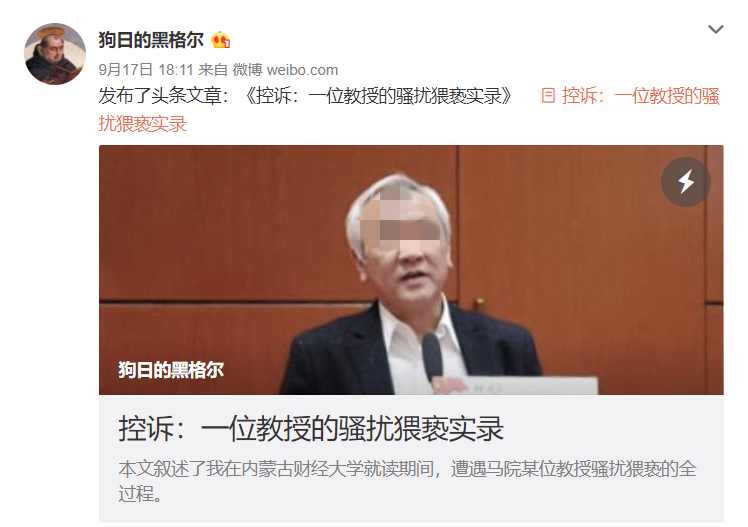Click the crown membership badge icon
Screen dimensions: 748x527
220,40
